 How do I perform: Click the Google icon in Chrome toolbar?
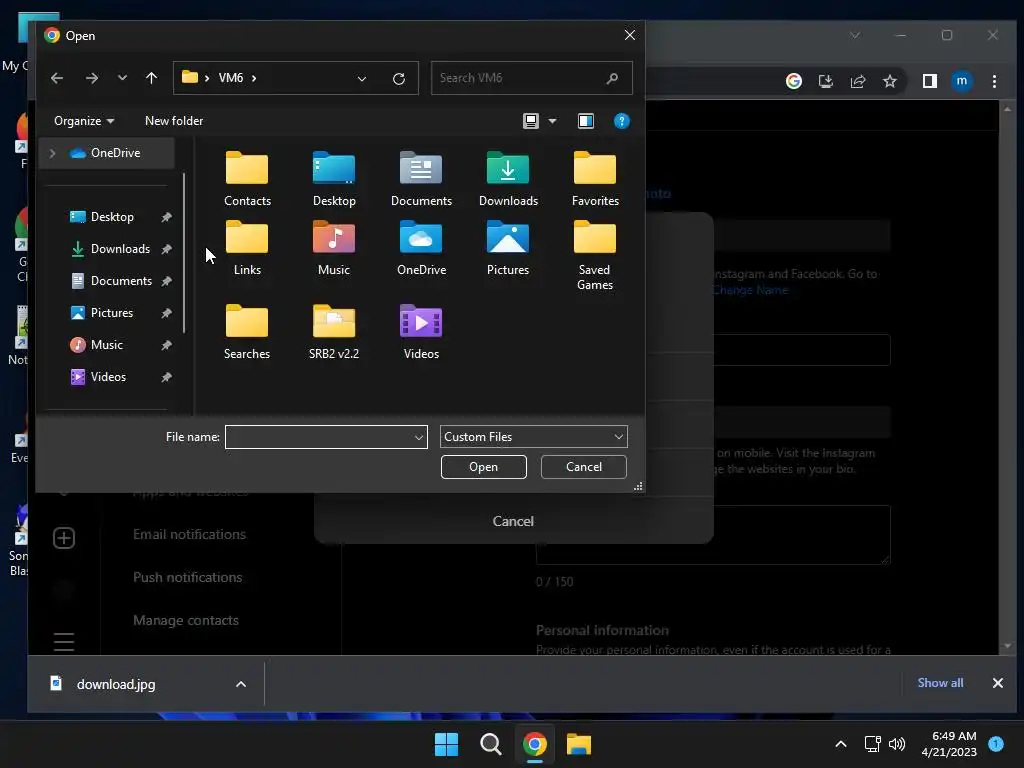coord(793,81)
